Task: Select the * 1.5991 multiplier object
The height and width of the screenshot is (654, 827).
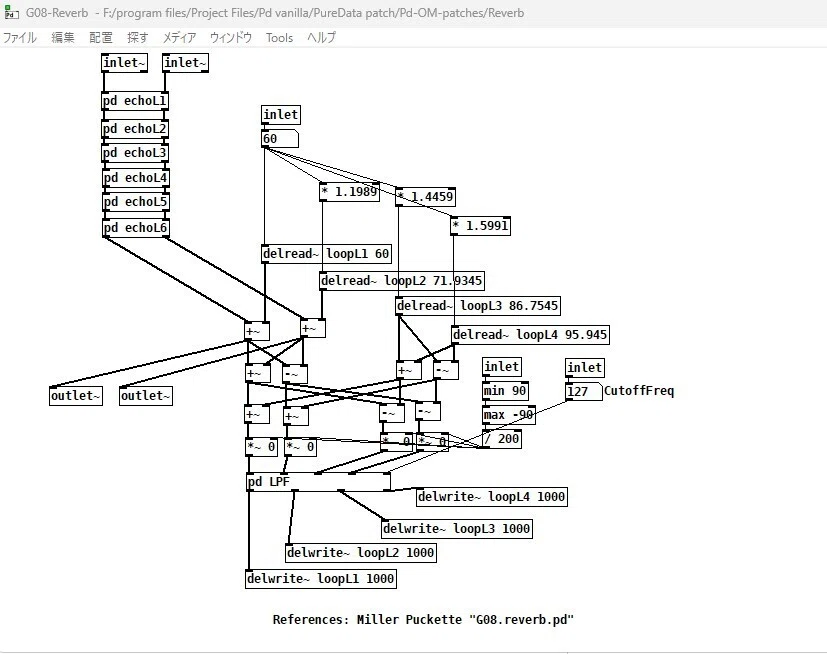Action: click(480, 226)
